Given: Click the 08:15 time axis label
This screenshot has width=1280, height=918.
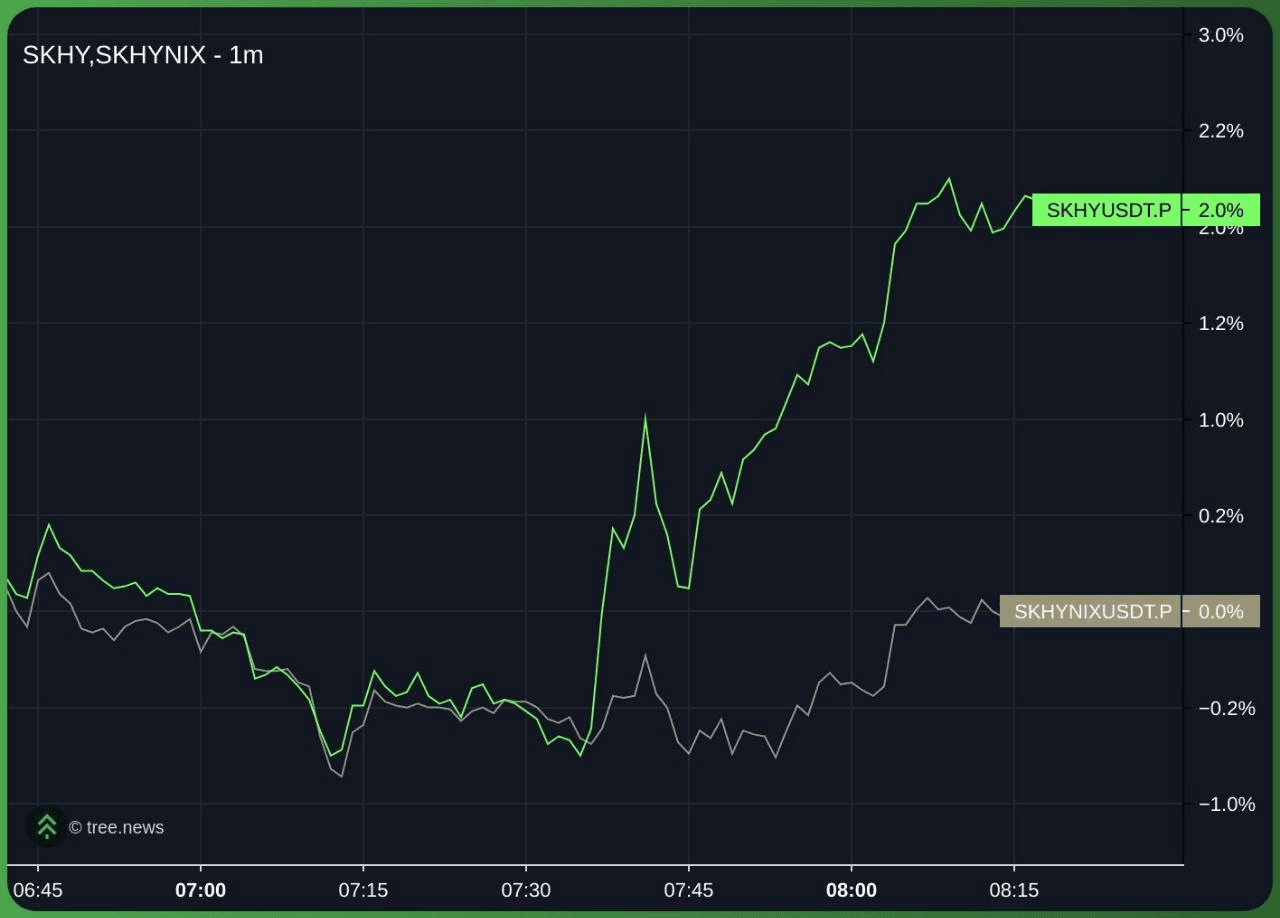Looking at the screenshot, I should [x=1014, y=890].
